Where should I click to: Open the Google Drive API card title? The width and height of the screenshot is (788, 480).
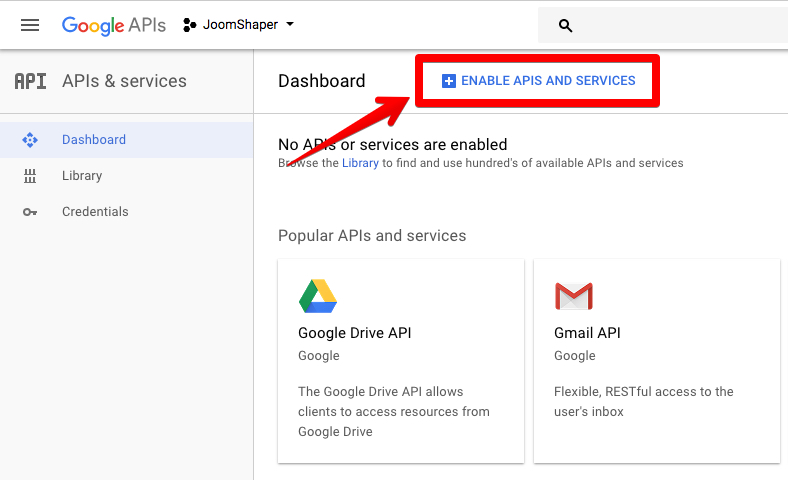pyautogui.click(x=355, y=333)
